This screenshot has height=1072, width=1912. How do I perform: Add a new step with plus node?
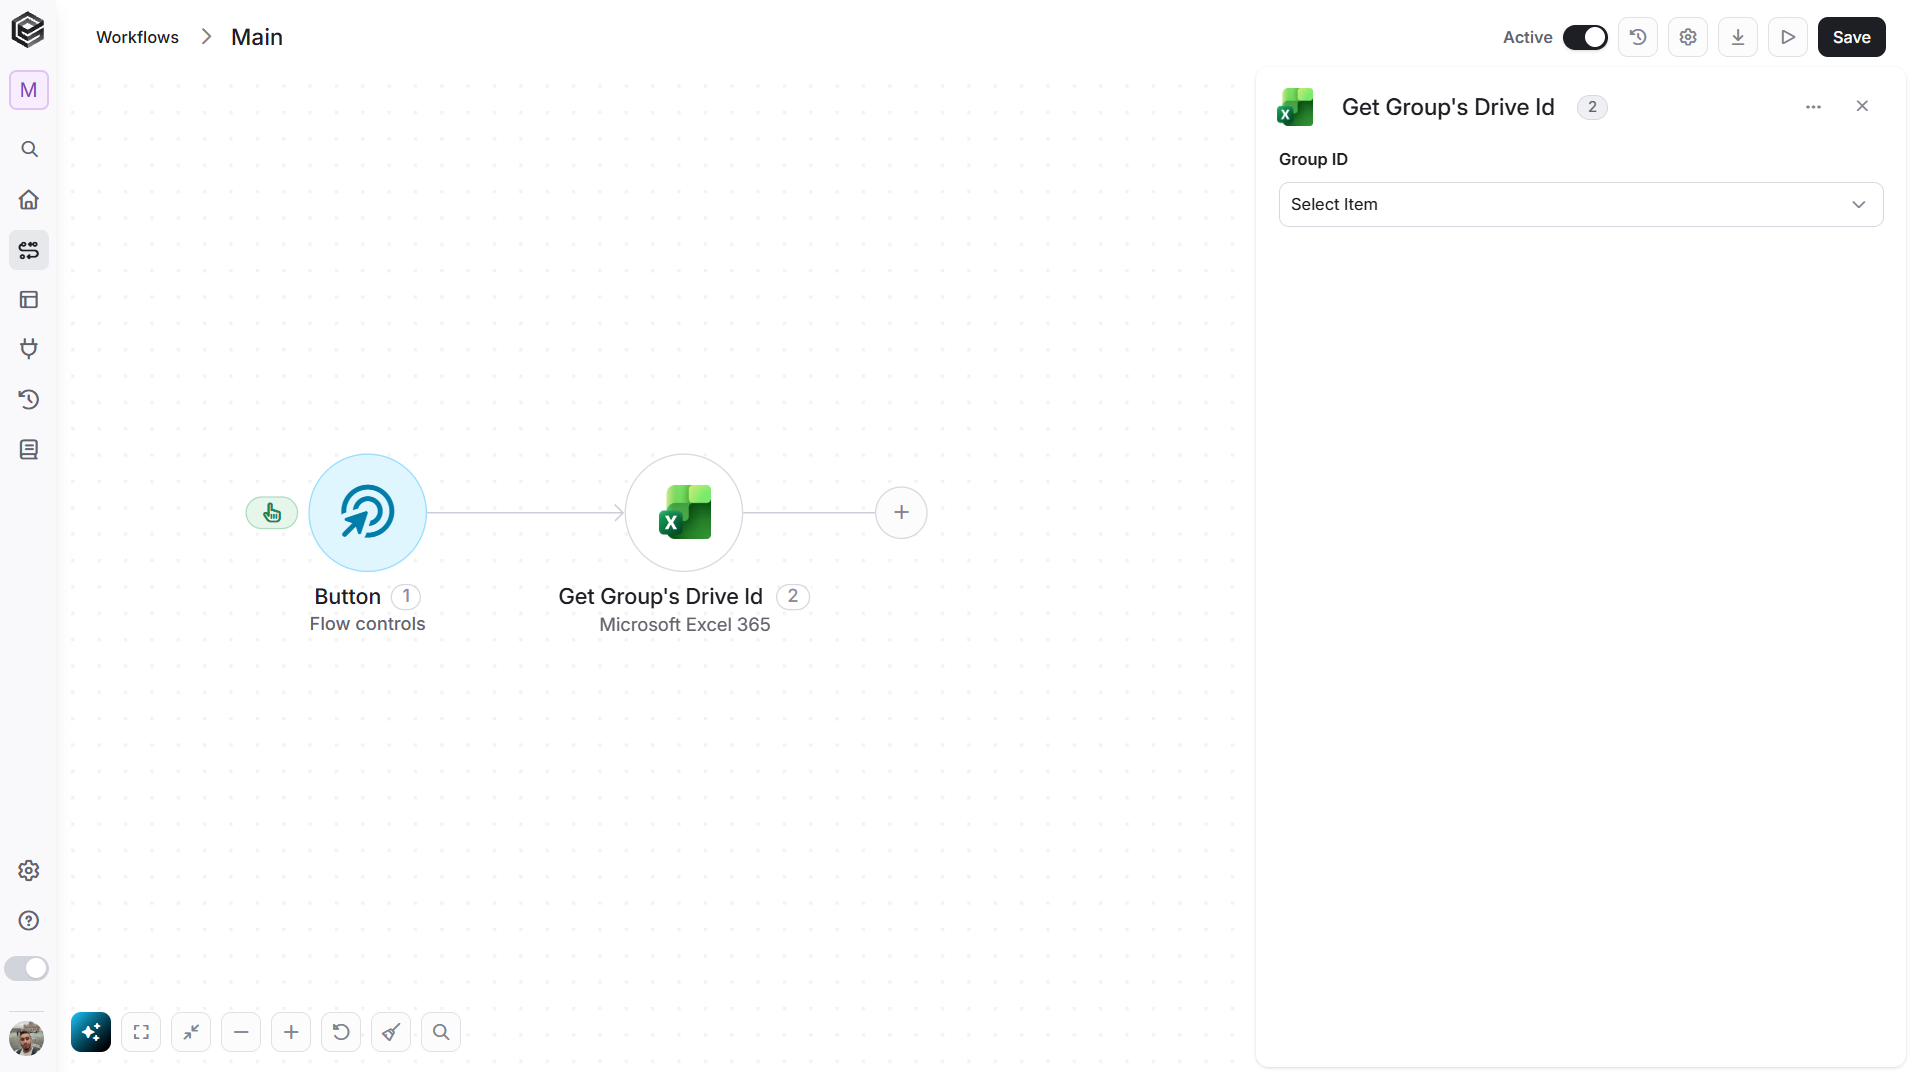901,513
